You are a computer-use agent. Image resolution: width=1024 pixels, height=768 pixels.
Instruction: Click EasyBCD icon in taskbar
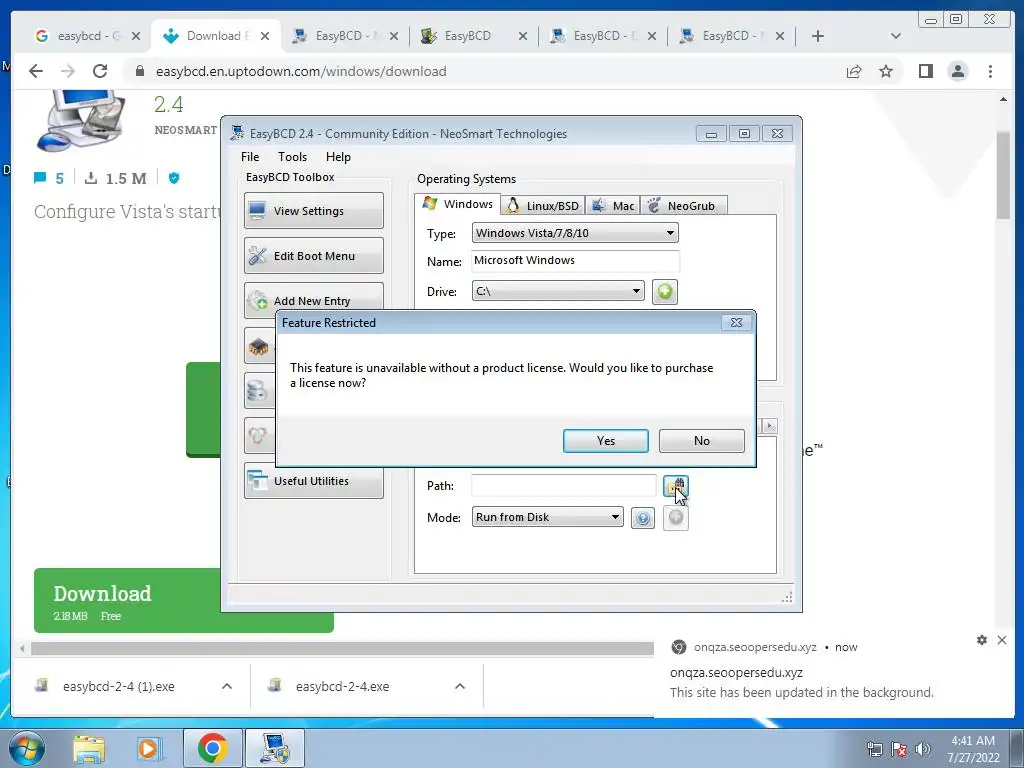274,748
